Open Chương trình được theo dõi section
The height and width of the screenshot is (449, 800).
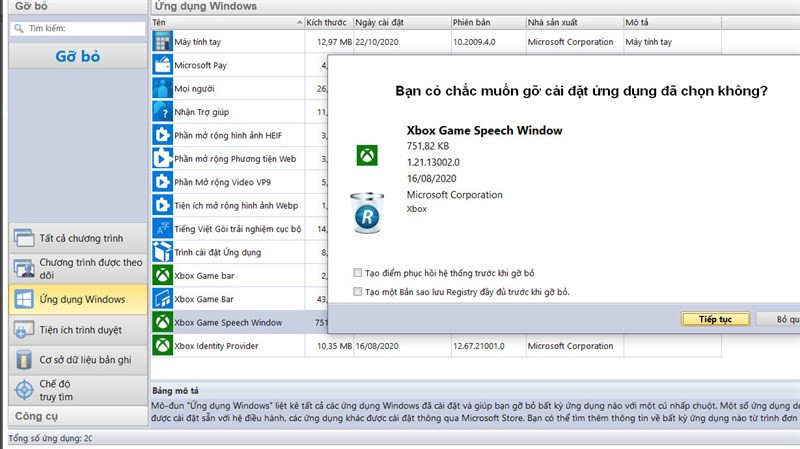(x=78, y=268)
